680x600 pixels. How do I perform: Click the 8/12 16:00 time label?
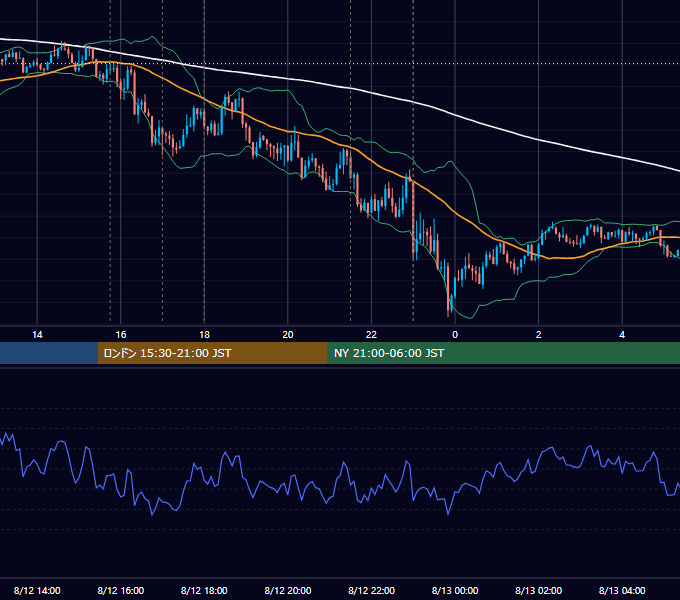(121, 590)
